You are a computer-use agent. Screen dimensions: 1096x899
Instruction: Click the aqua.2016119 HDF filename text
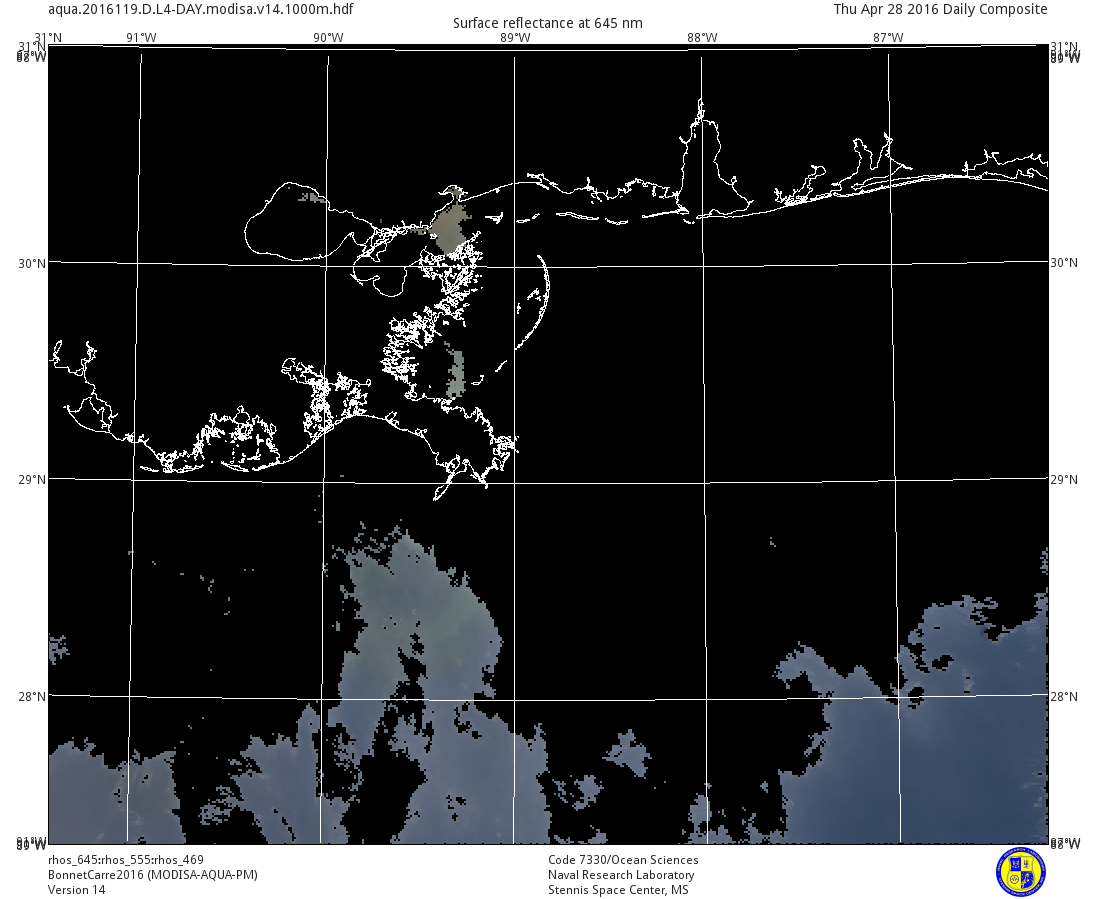(x=200, y=9)
